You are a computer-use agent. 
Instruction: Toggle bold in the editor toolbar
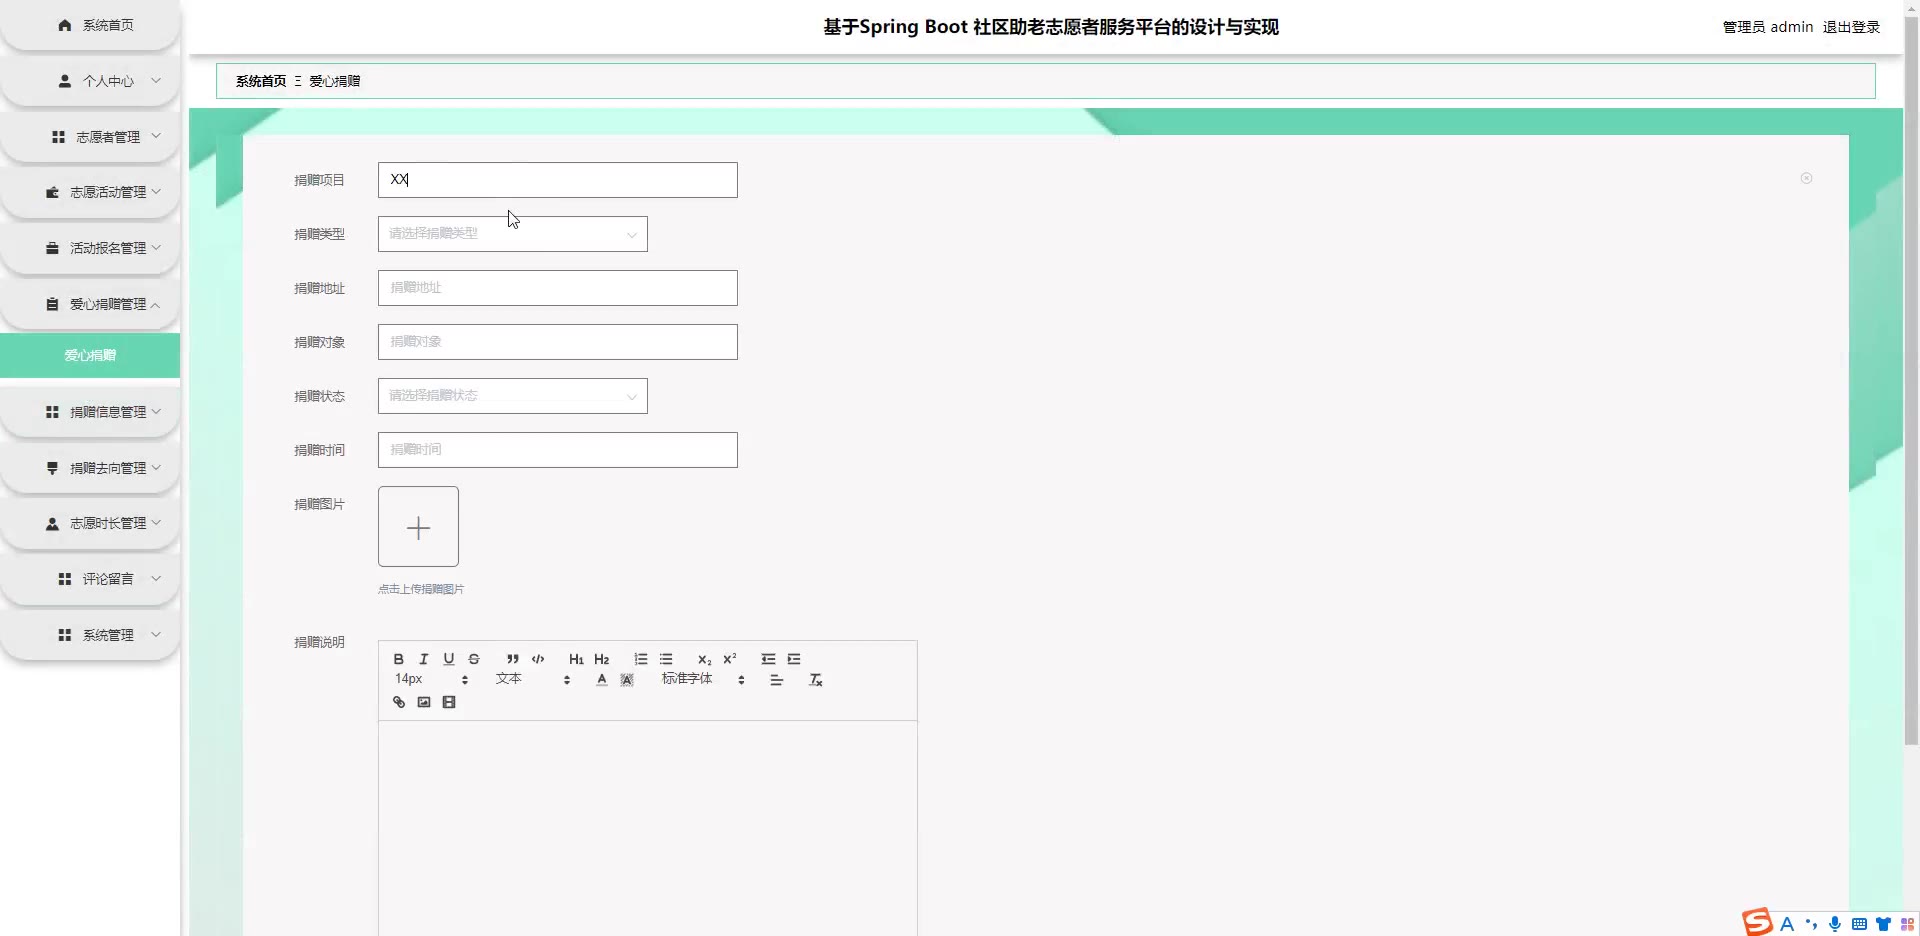tap(398, 659)
